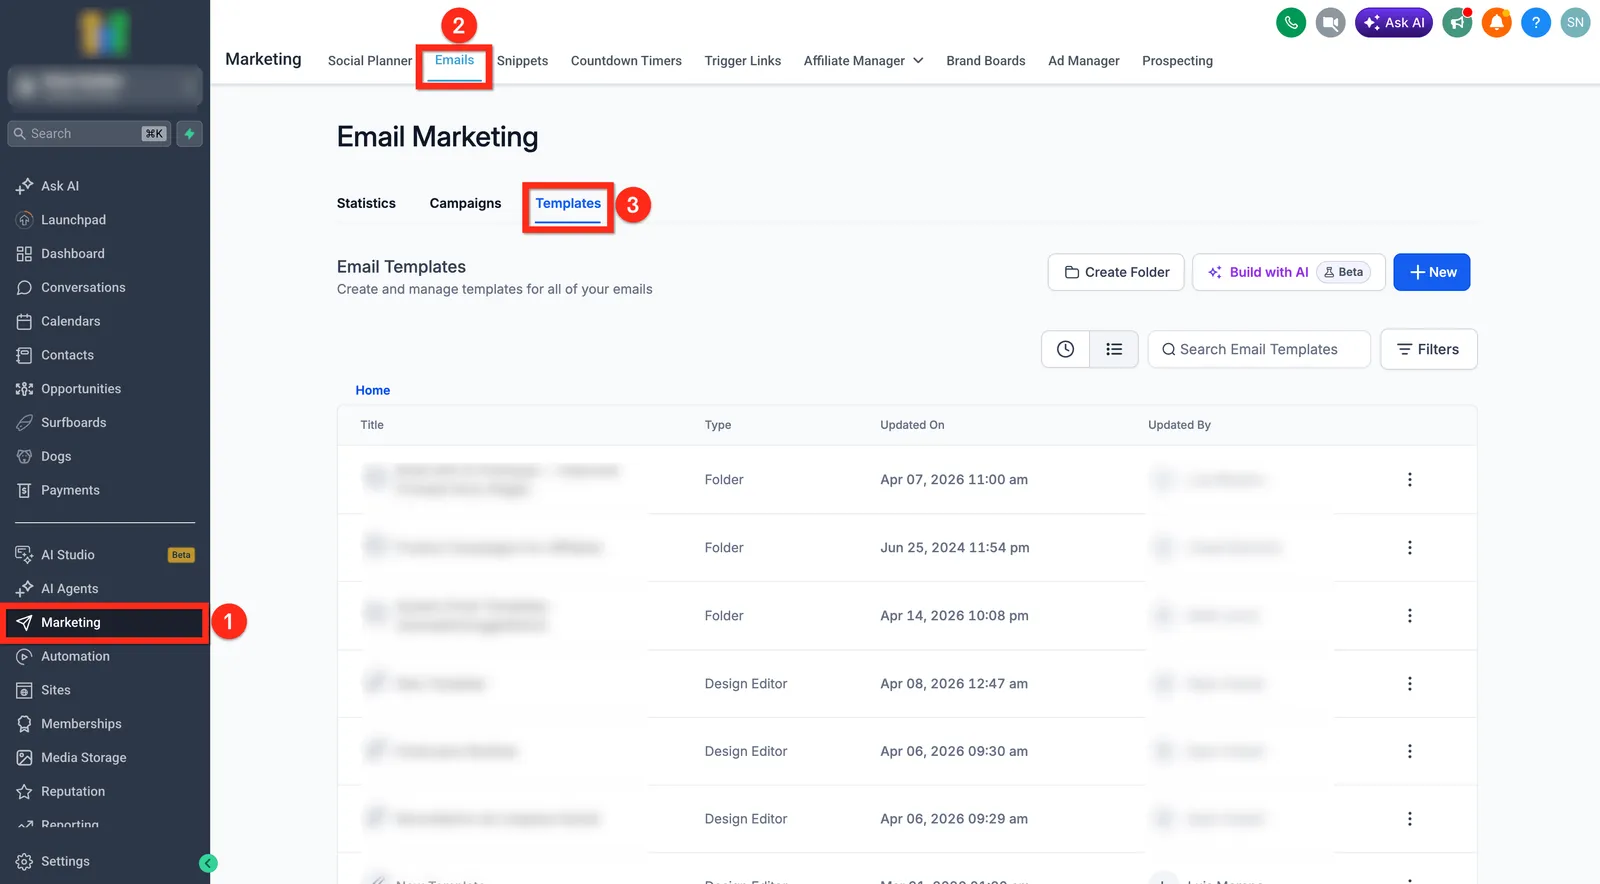Collapse sidebar with green arrow button
This screenshot has height=884, width=1600.
(x=208, y=864)
